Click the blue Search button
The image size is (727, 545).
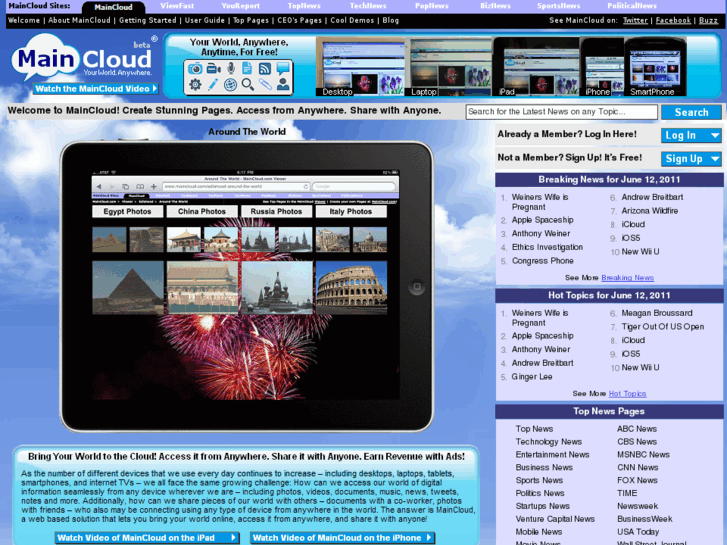pos(691,112)
